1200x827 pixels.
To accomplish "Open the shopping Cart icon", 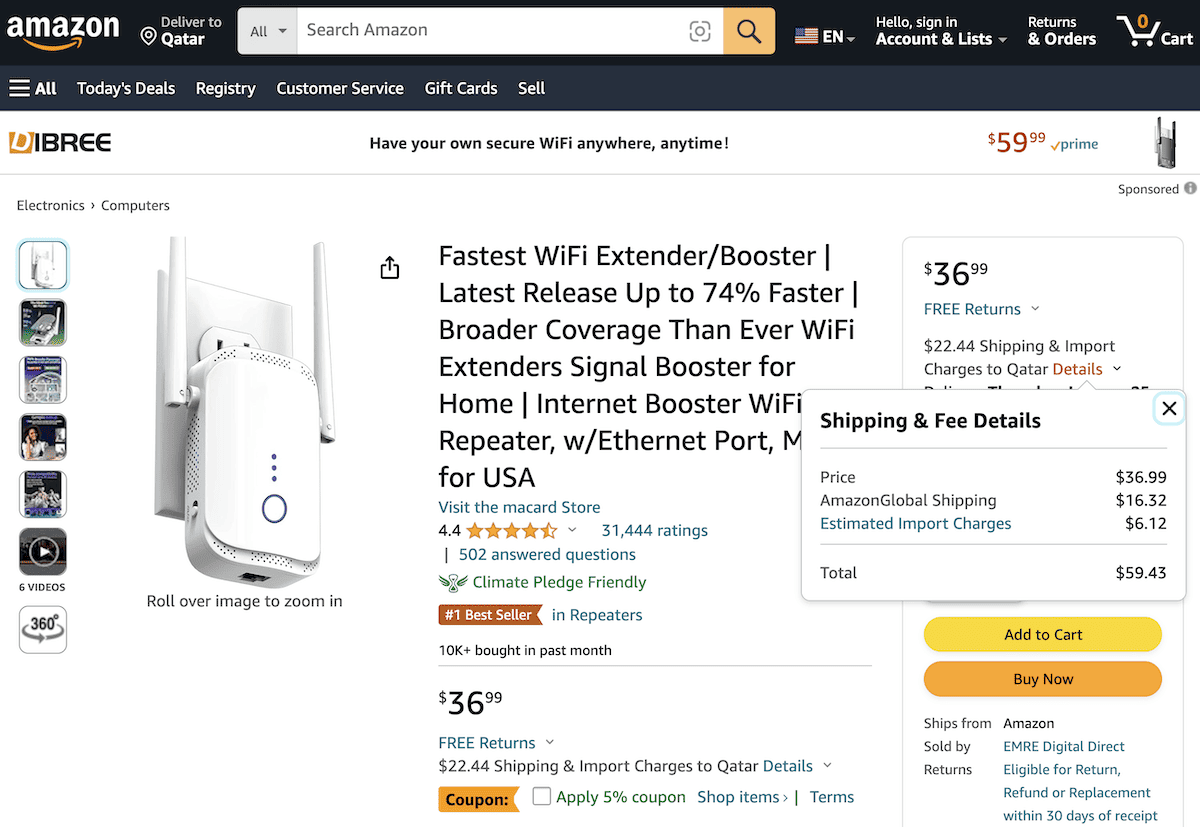I will pyautogui.click(x=1138, y=30).
